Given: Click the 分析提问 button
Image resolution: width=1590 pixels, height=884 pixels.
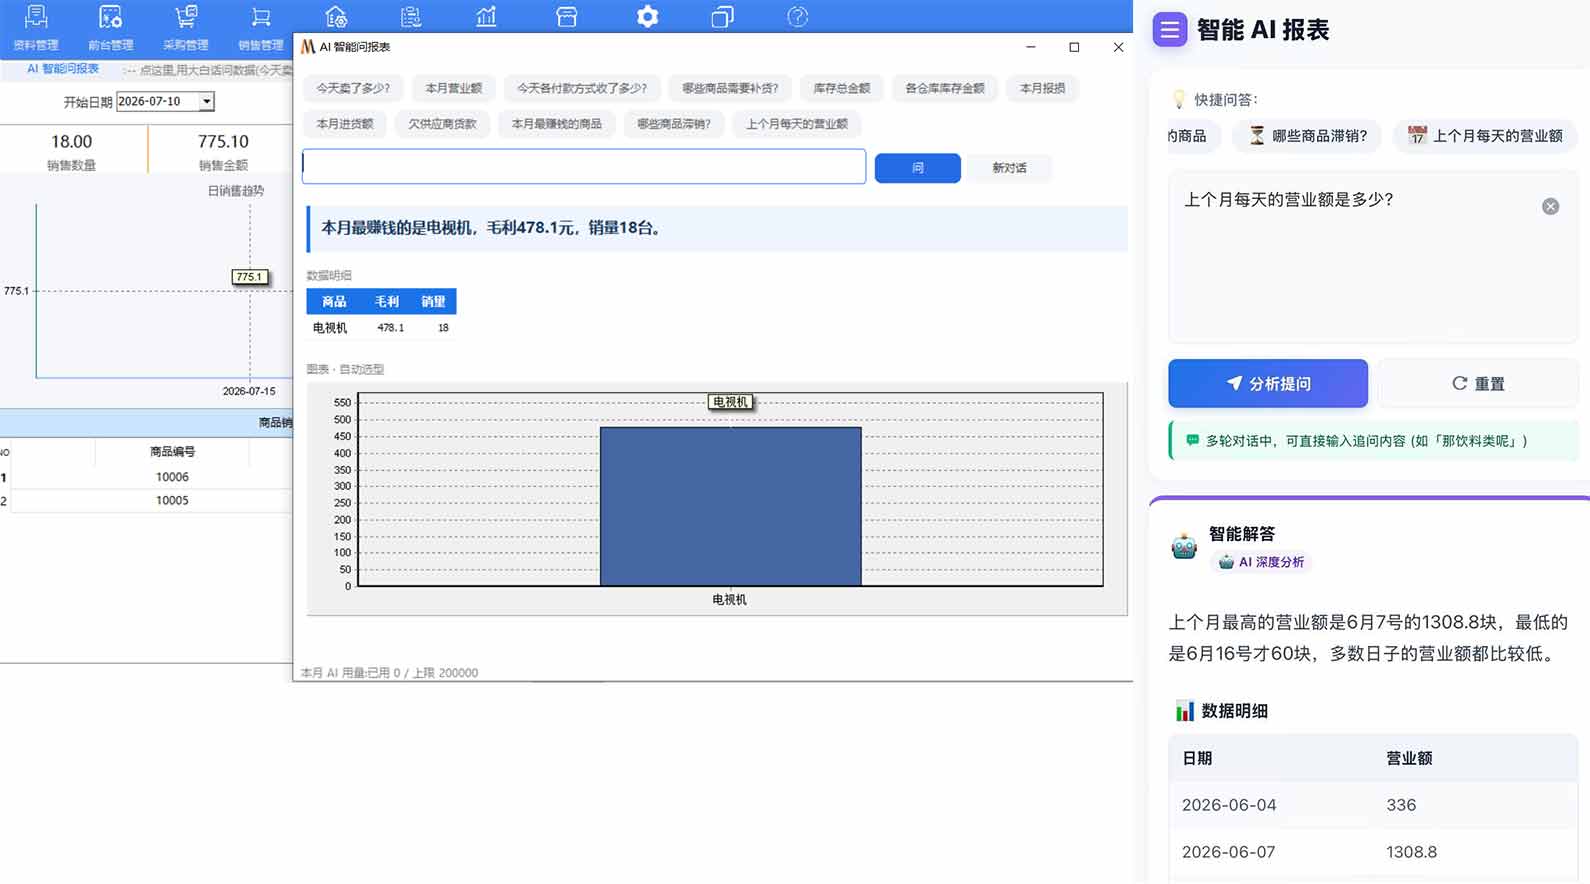Looking at the screenshot, I should (1268, 383).
